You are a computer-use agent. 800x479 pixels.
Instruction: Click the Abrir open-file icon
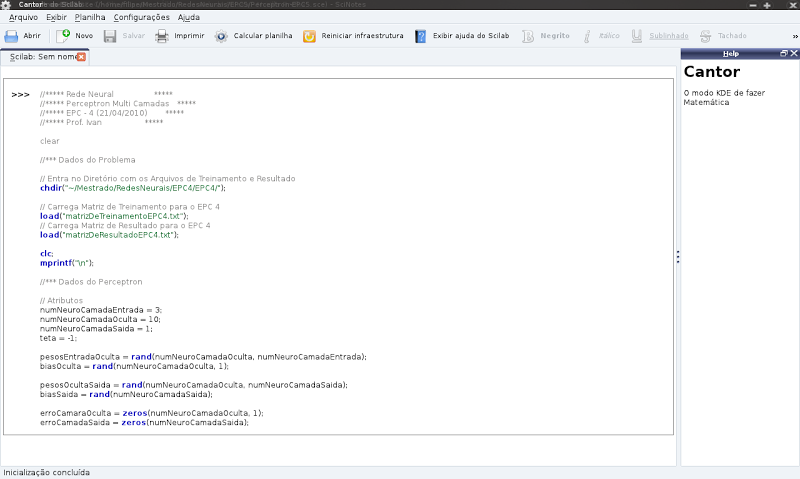[x=11, y=36]
